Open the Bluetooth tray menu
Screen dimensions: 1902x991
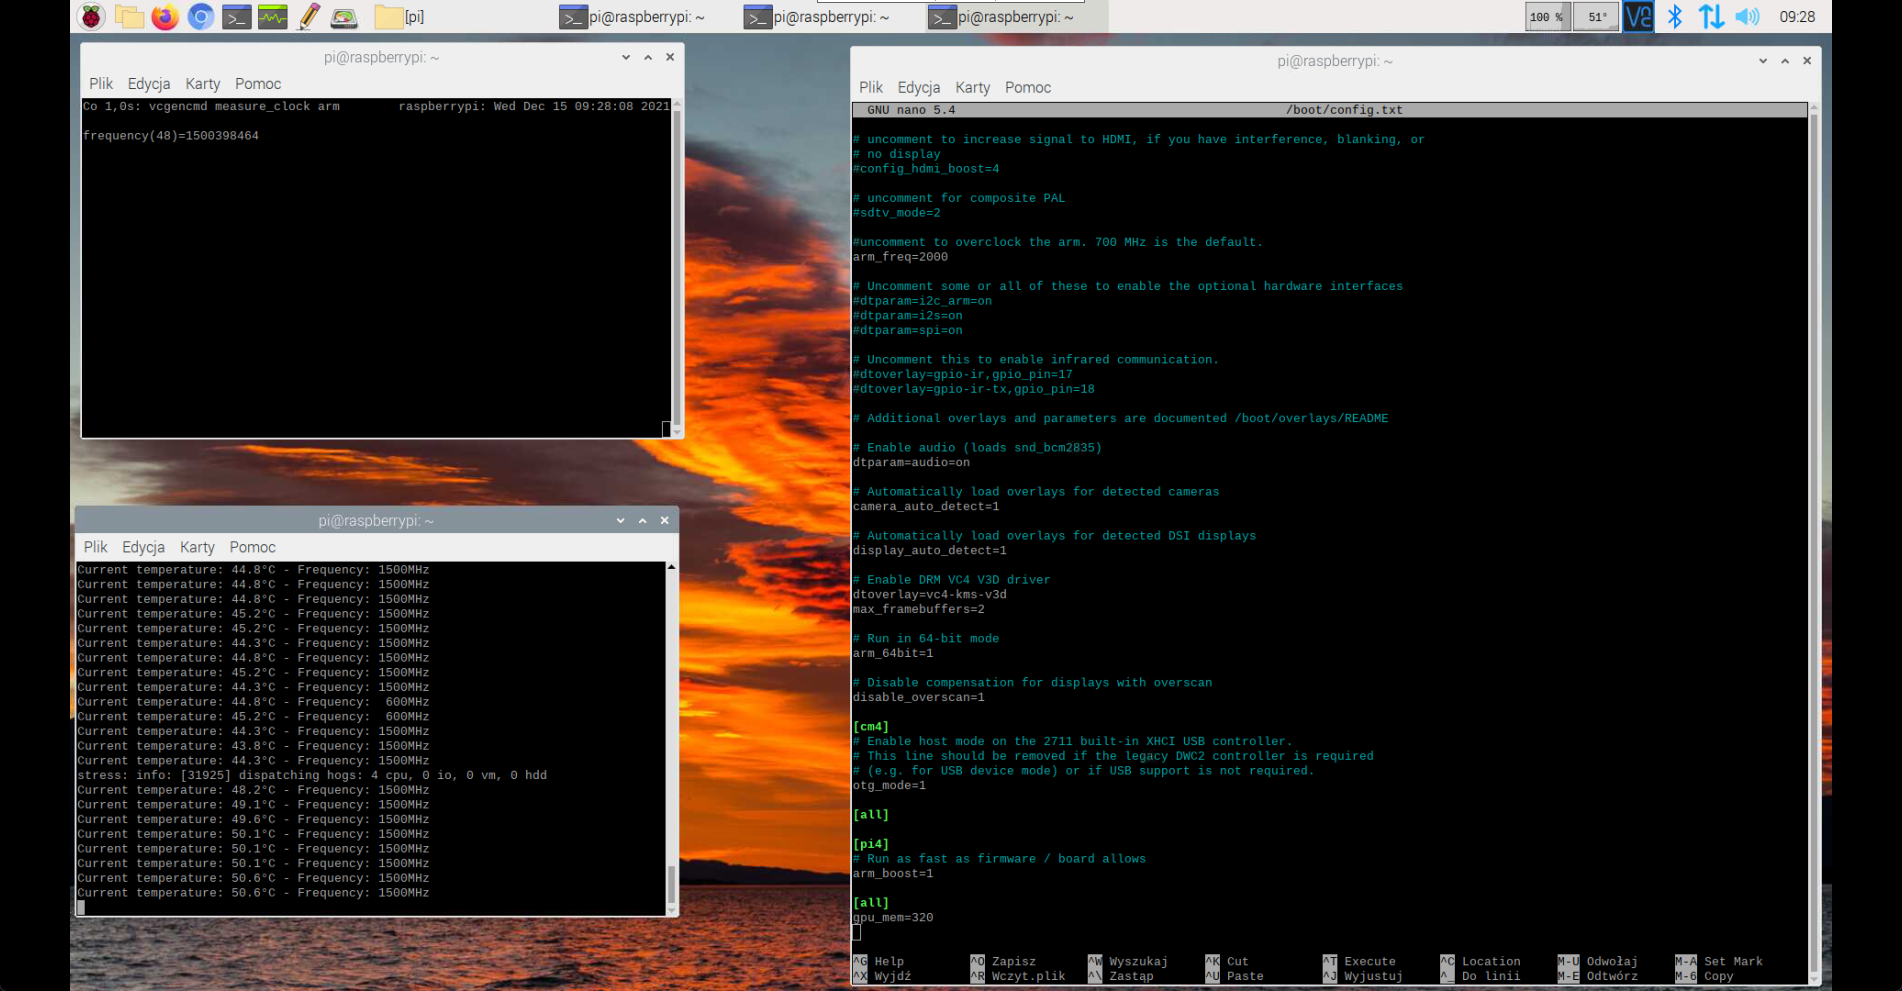[x=1675, y=16]
